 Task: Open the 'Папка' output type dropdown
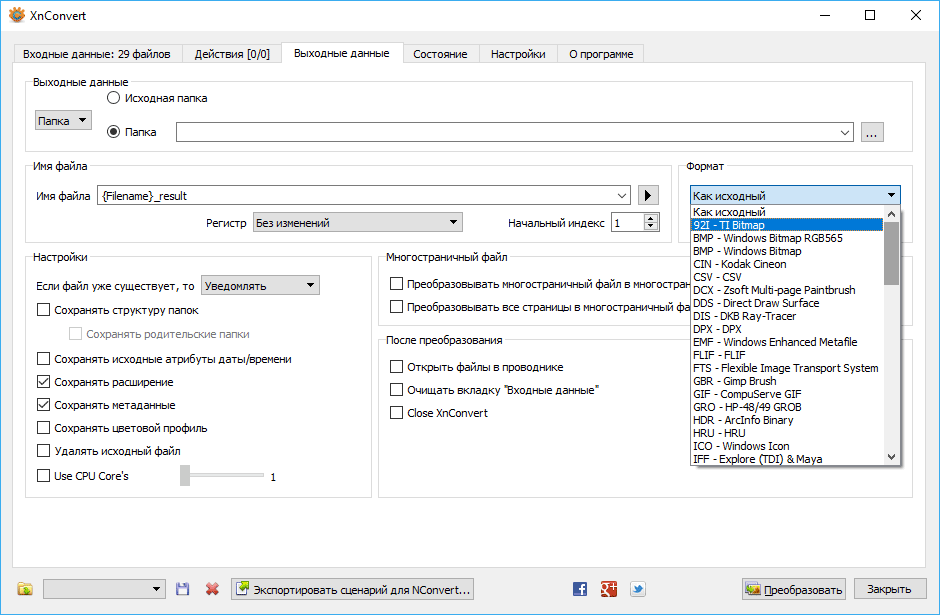pos(63,120)
